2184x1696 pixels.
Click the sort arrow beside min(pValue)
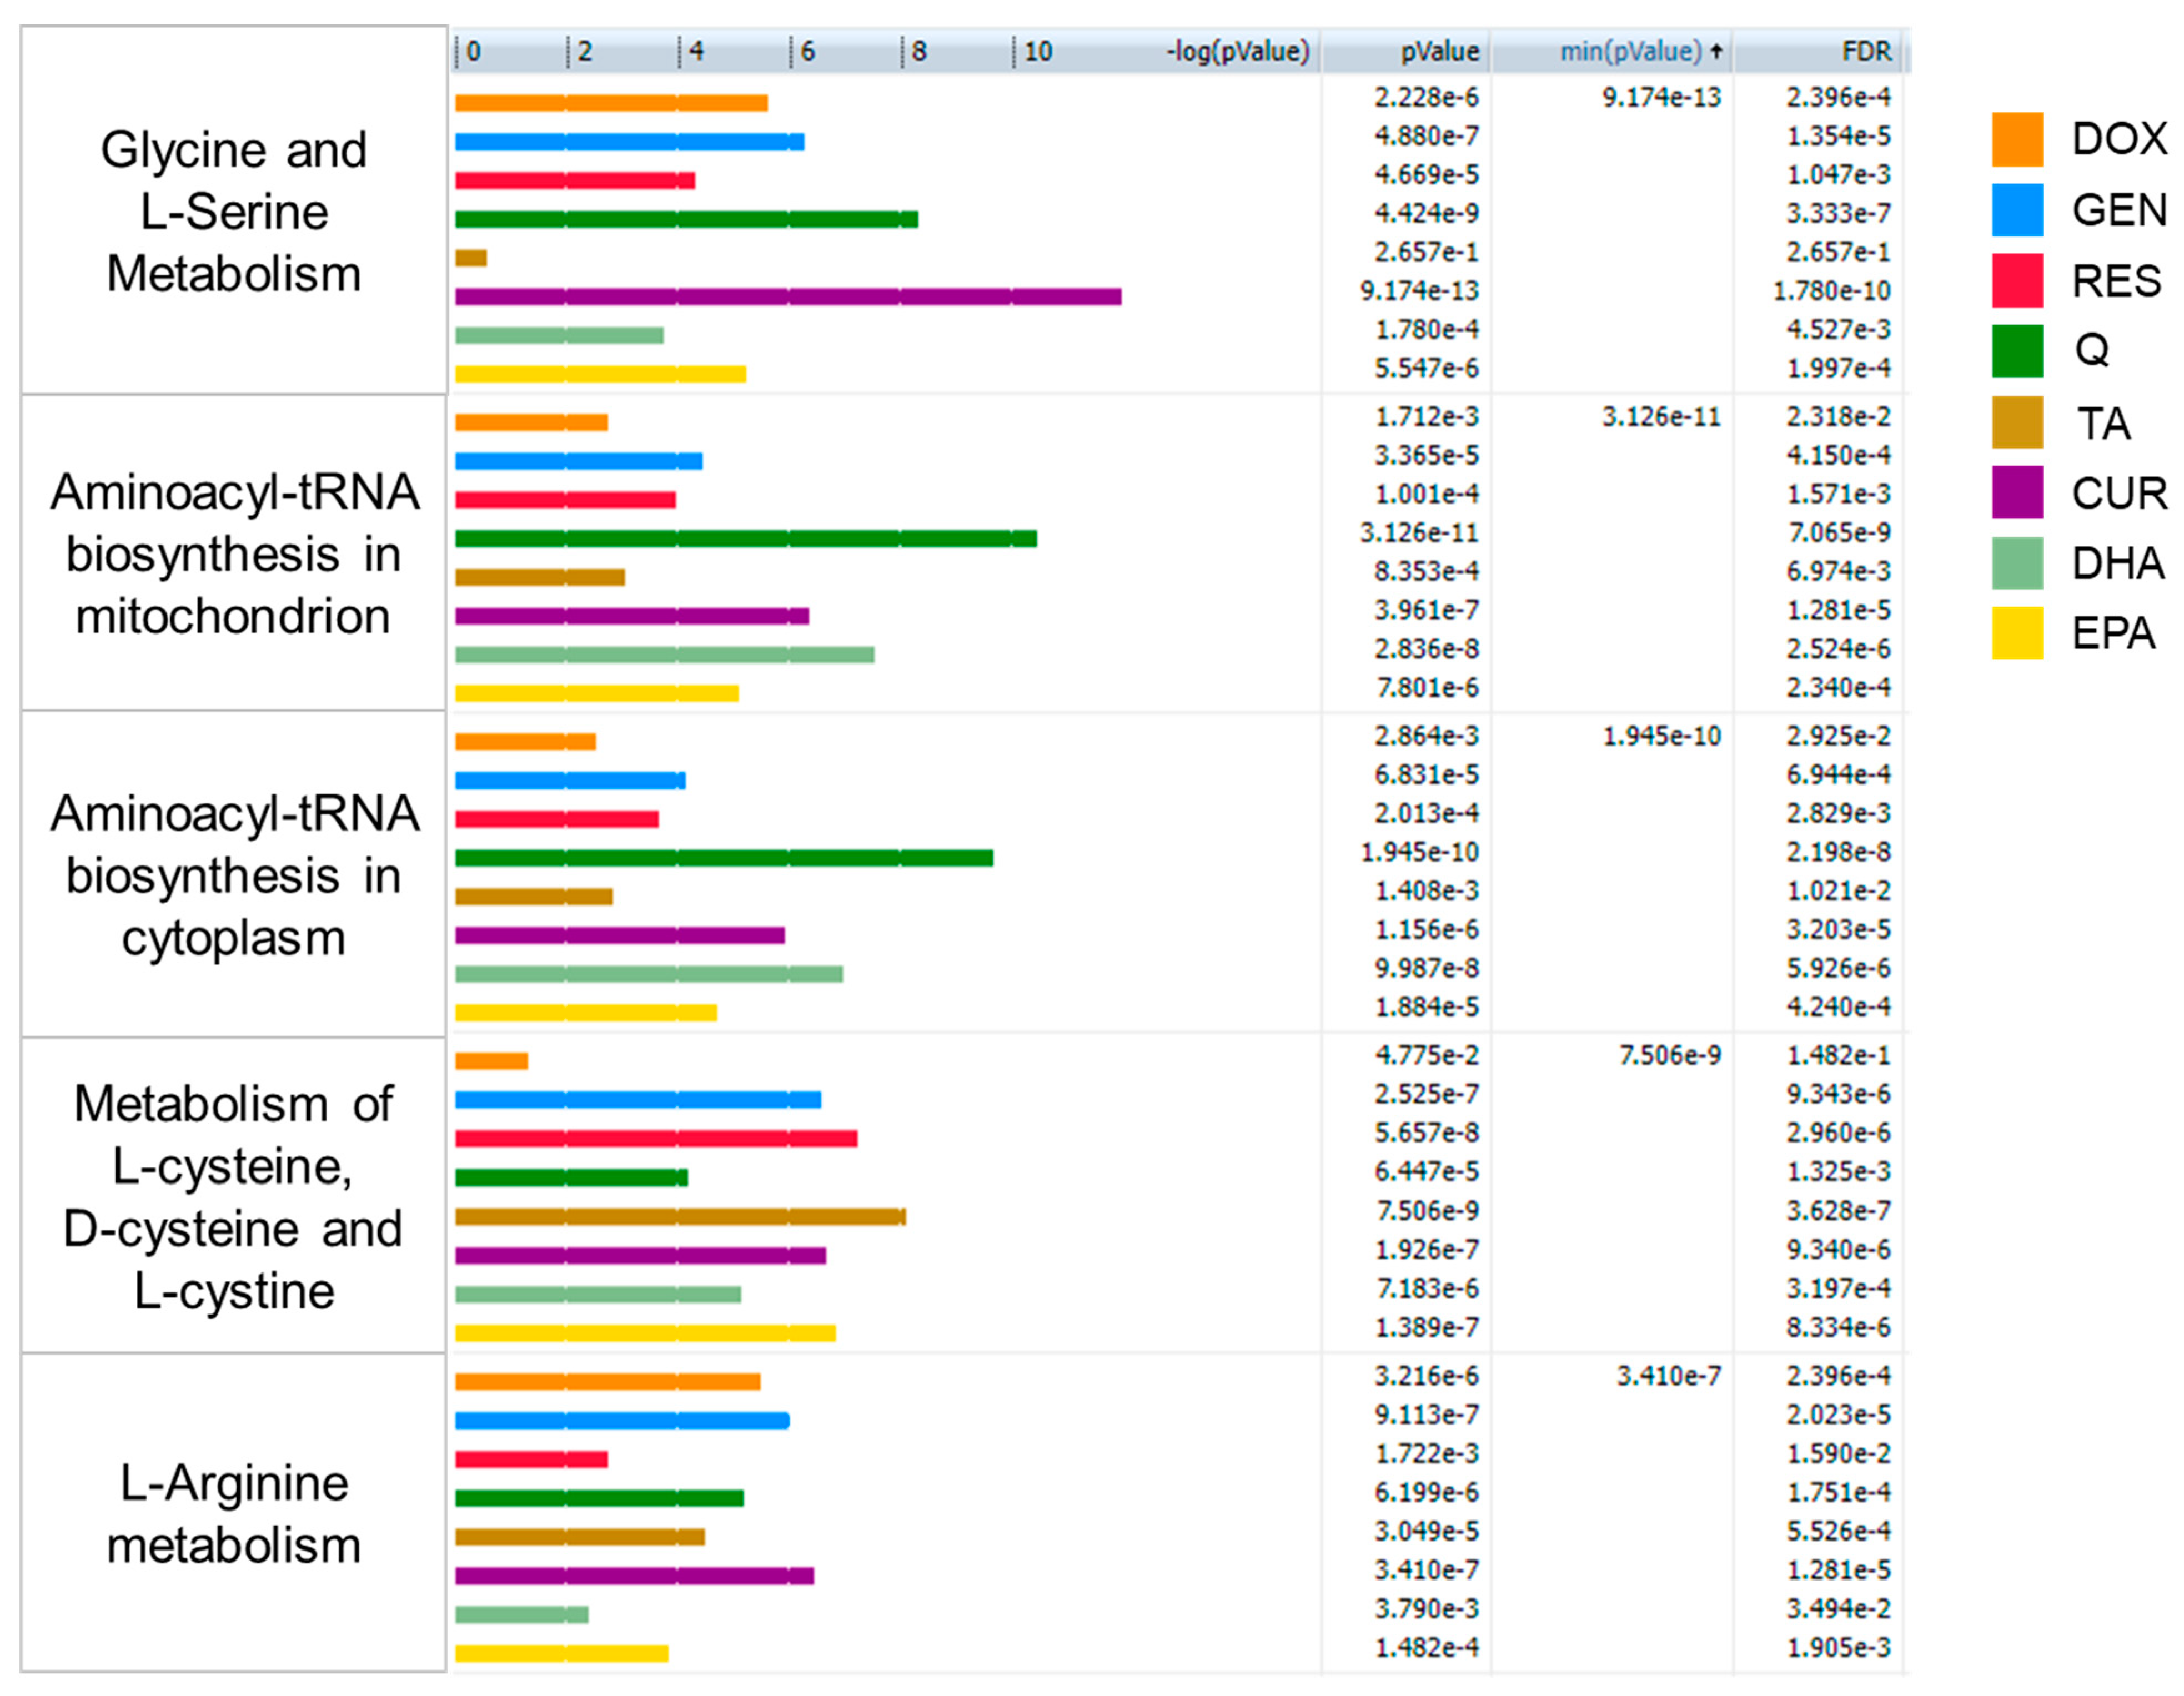[1716, 51]
